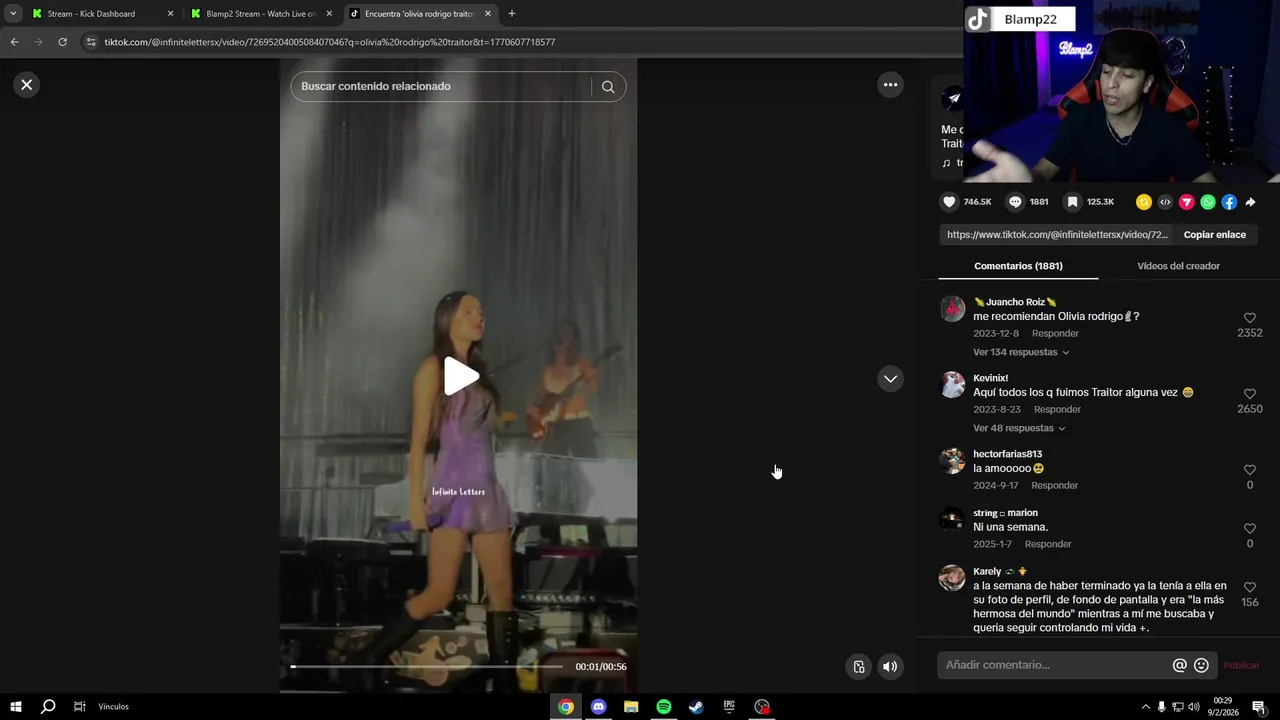Click the browser address bar URL
Screen dimensions: 1280x720
pos(330,42)
